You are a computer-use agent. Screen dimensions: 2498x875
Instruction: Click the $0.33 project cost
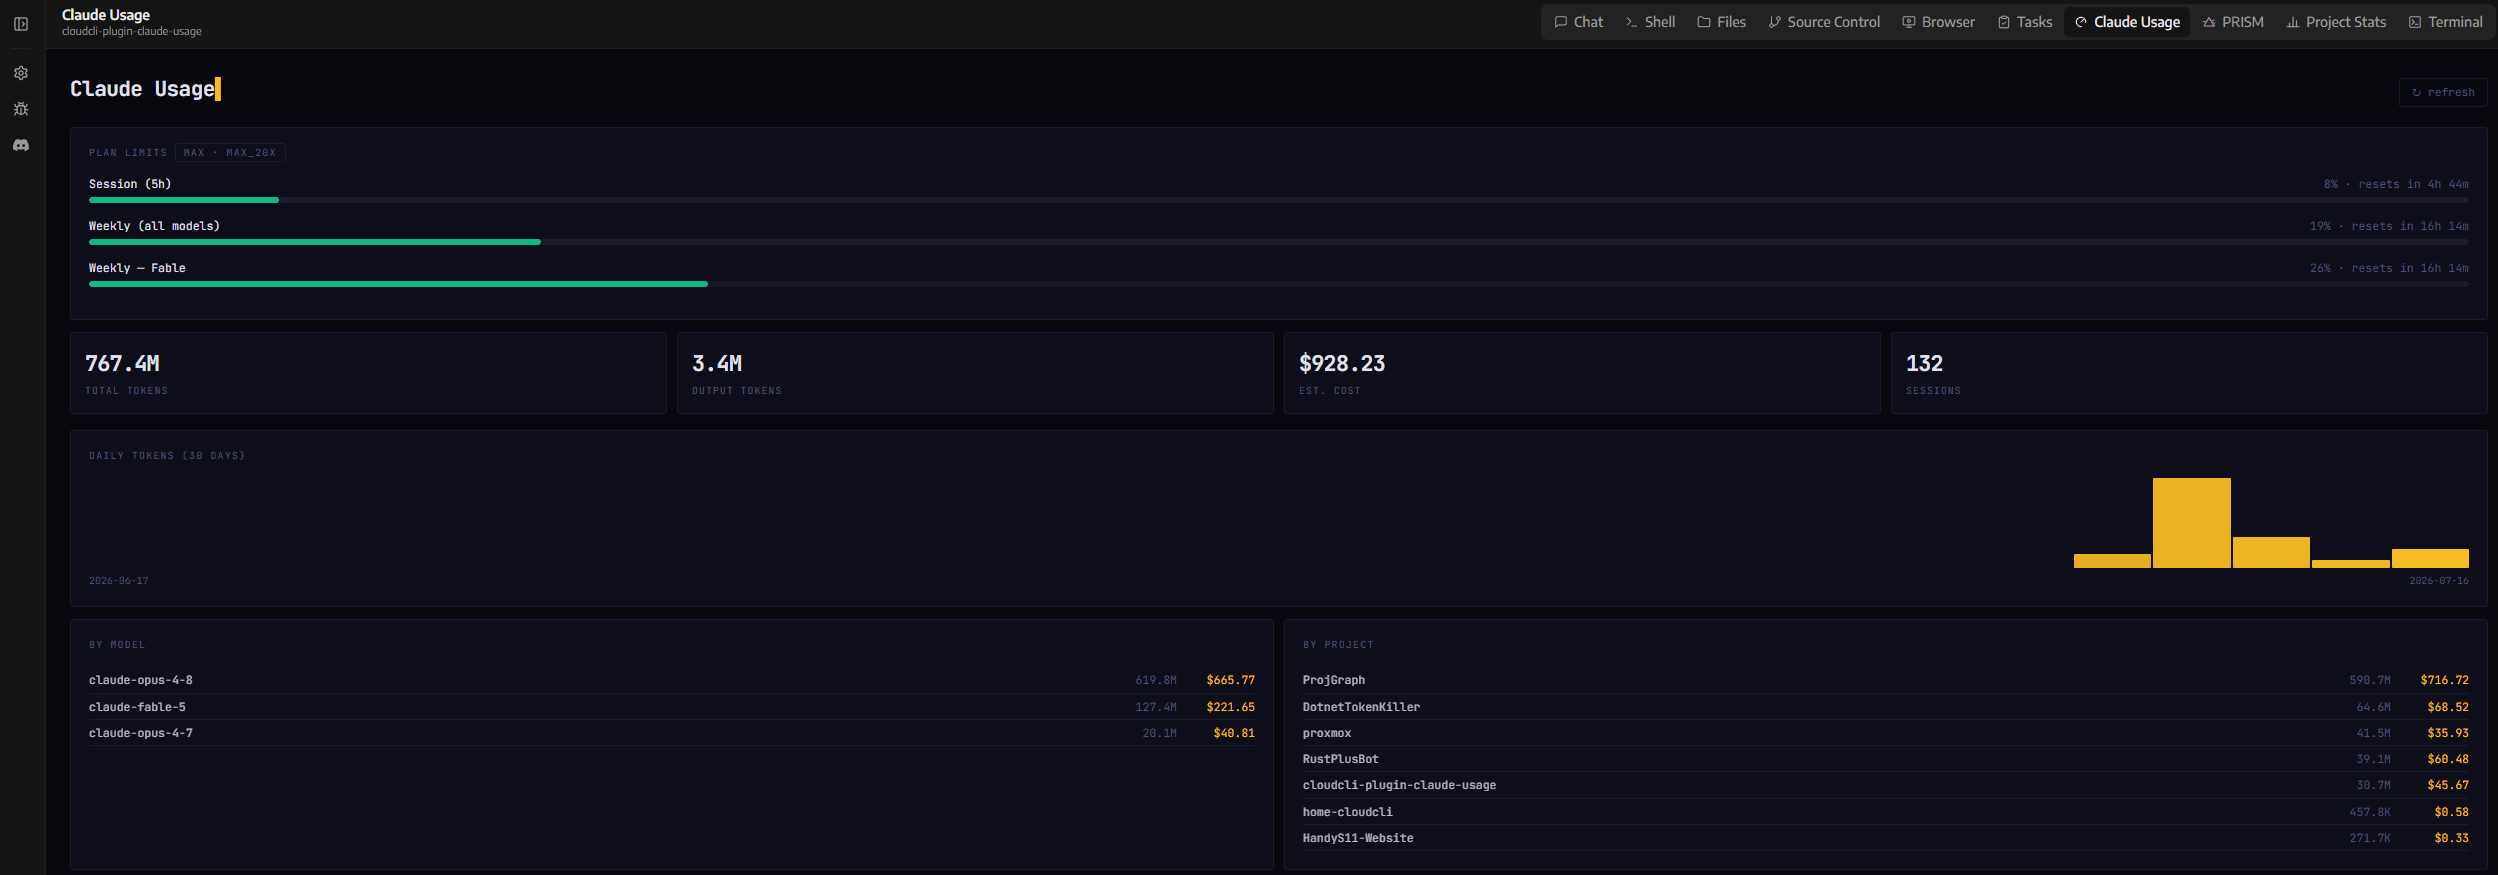[x=2451, y=838]
